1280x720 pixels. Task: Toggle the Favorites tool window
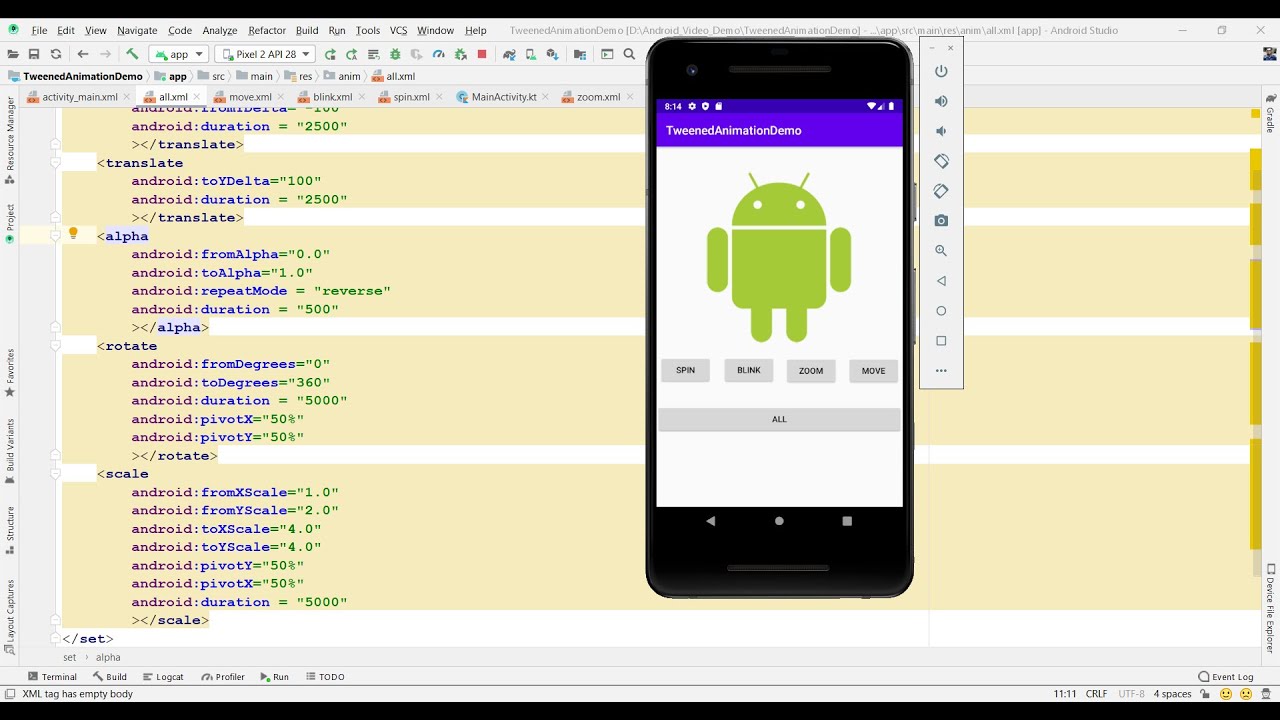10,372
